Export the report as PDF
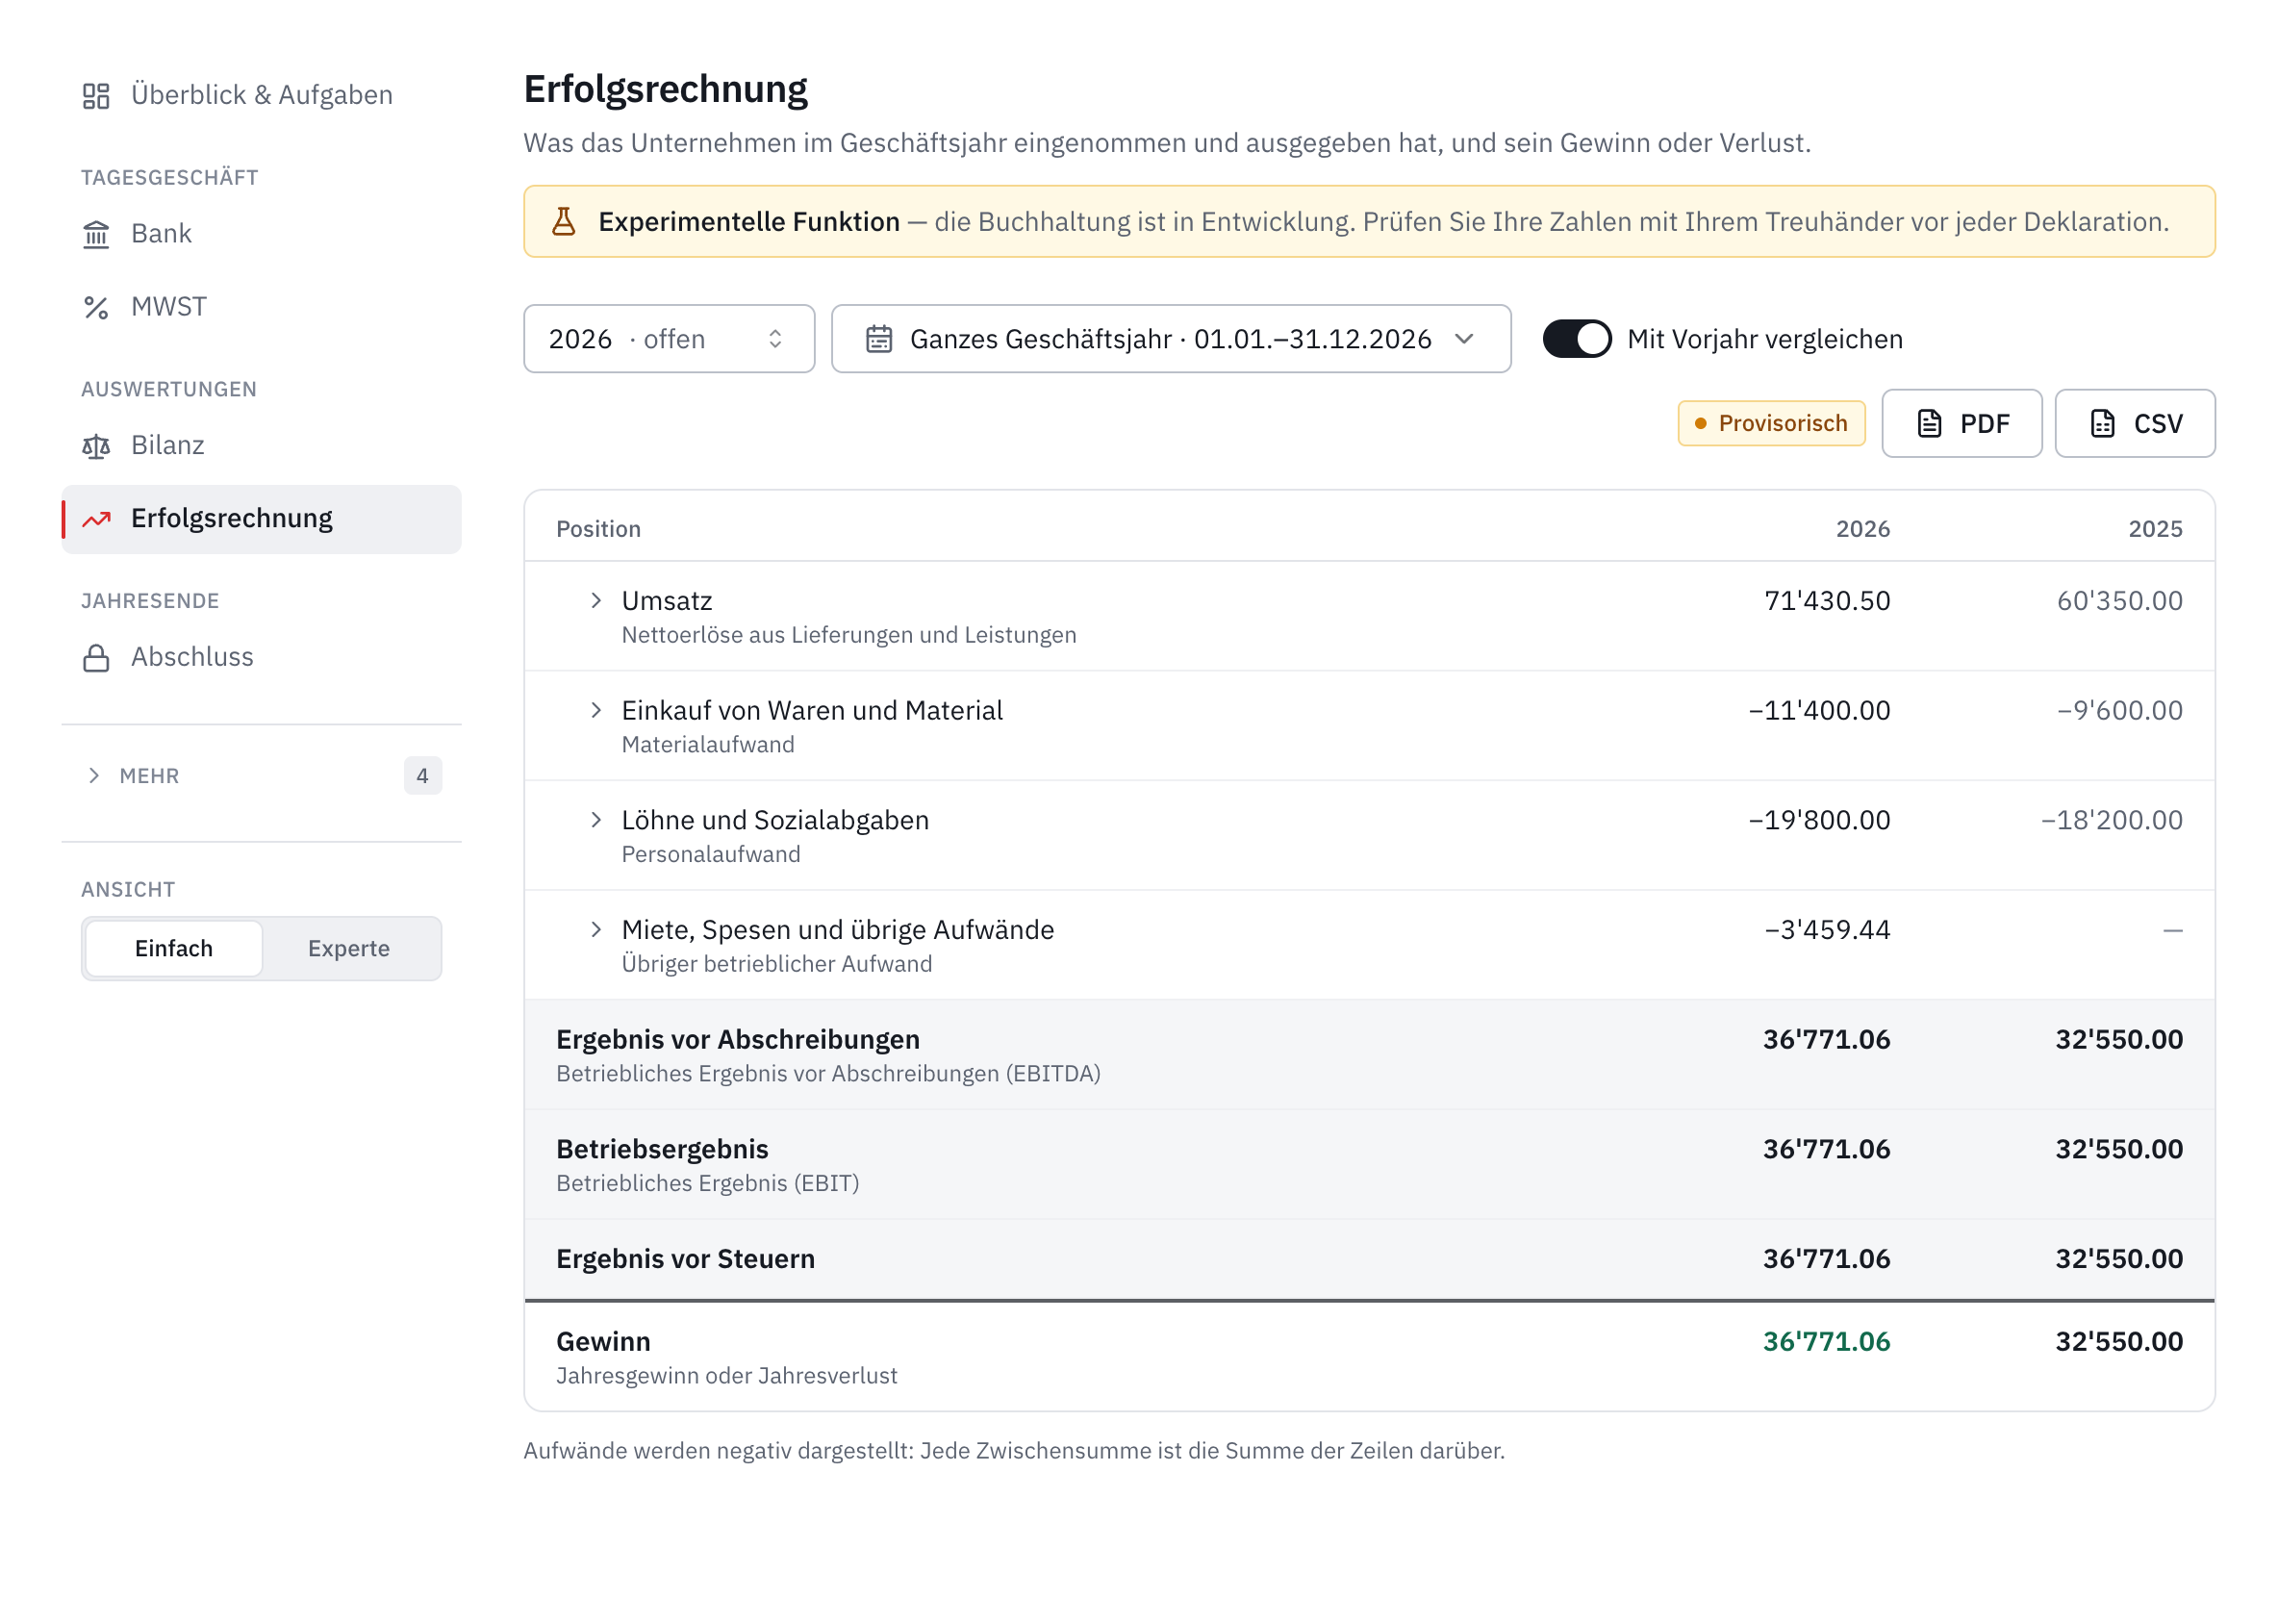The height and width of the screenshot is (1624, 2278). pos(1962,424)
